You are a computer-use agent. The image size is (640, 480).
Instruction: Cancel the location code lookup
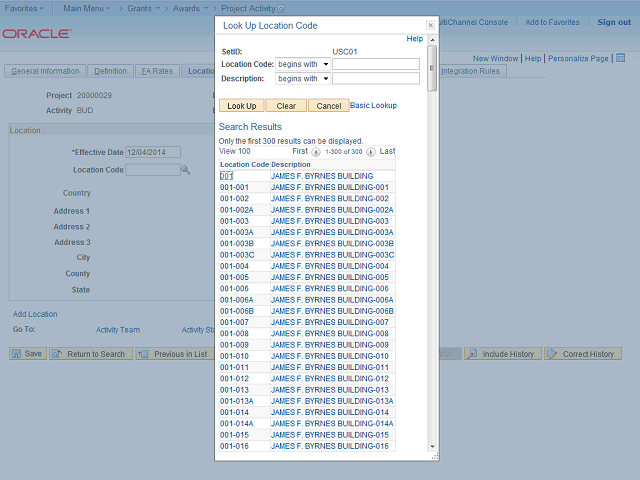click(328, 105)
